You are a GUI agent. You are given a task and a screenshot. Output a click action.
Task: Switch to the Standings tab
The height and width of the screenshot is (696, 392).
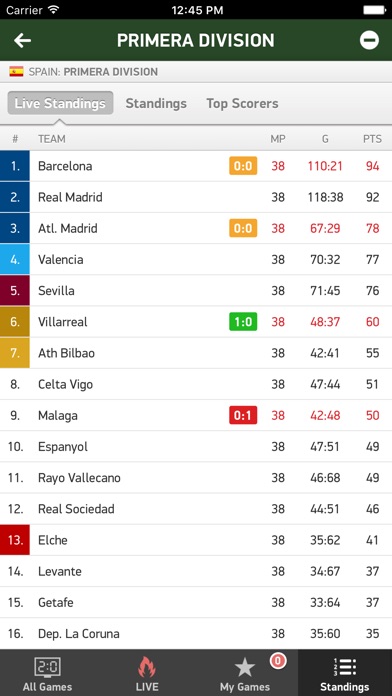(156, 103)
